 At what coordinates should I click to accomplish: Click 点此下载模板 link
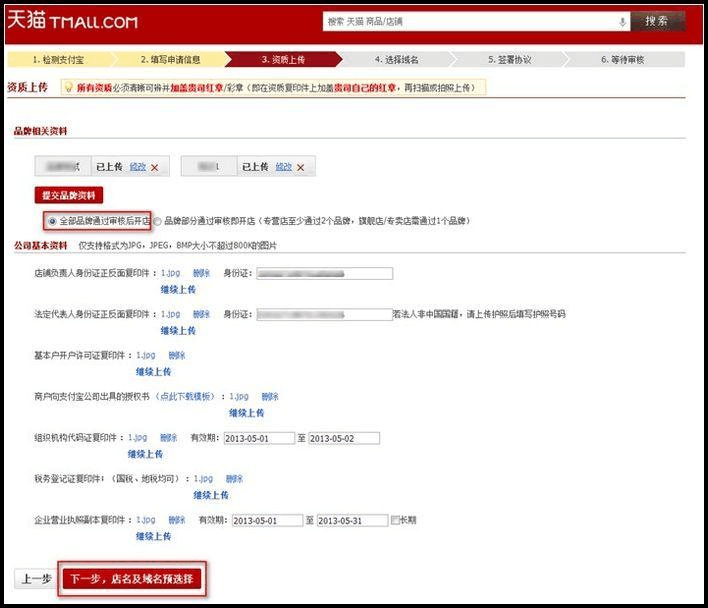coord(186,396)
